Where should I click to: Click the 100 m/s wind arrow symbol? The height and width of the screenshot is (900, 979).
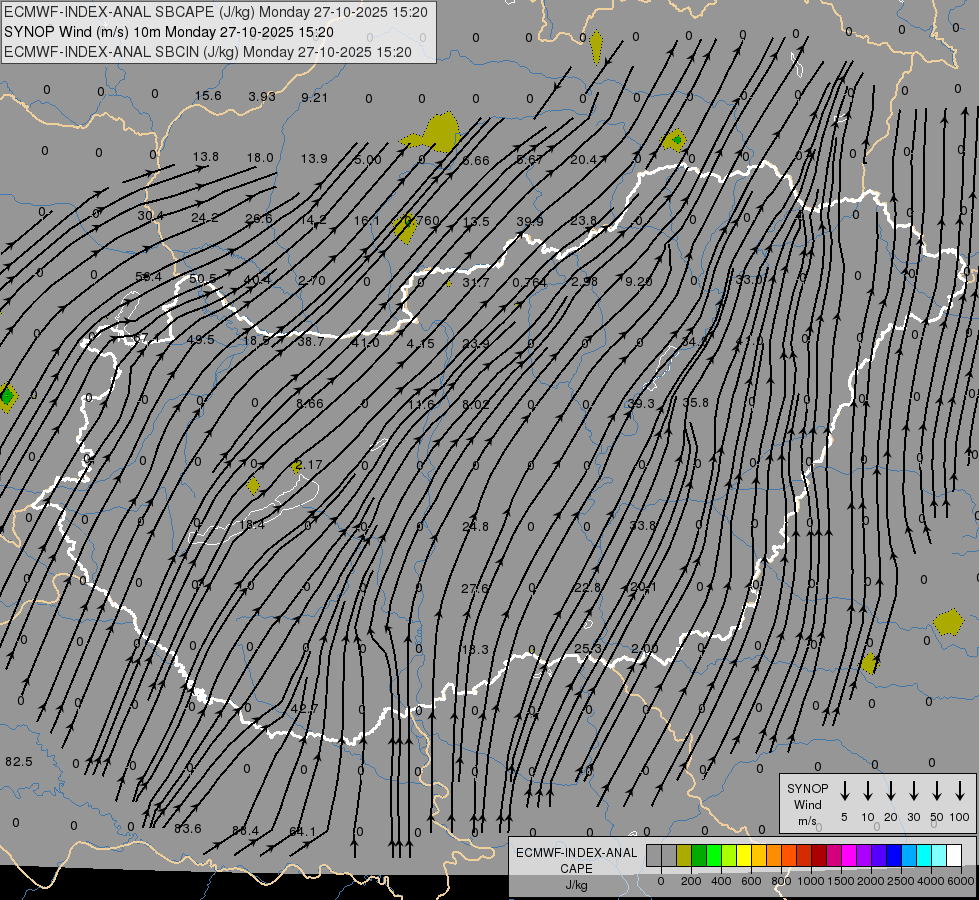tap(960, 791)
